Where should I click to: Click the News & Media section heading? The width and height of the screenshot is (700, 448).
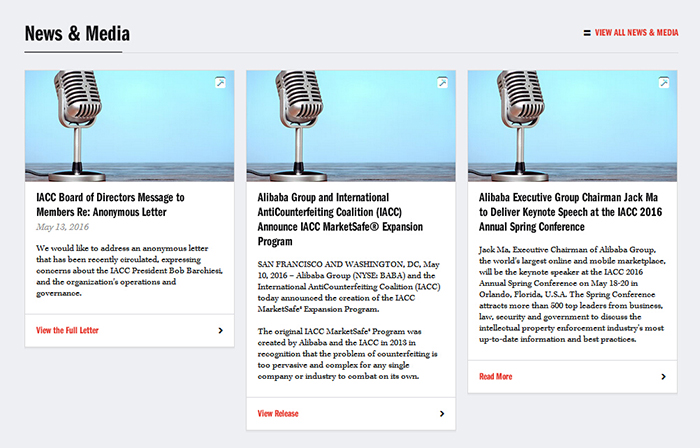click(x=77, y=34)
